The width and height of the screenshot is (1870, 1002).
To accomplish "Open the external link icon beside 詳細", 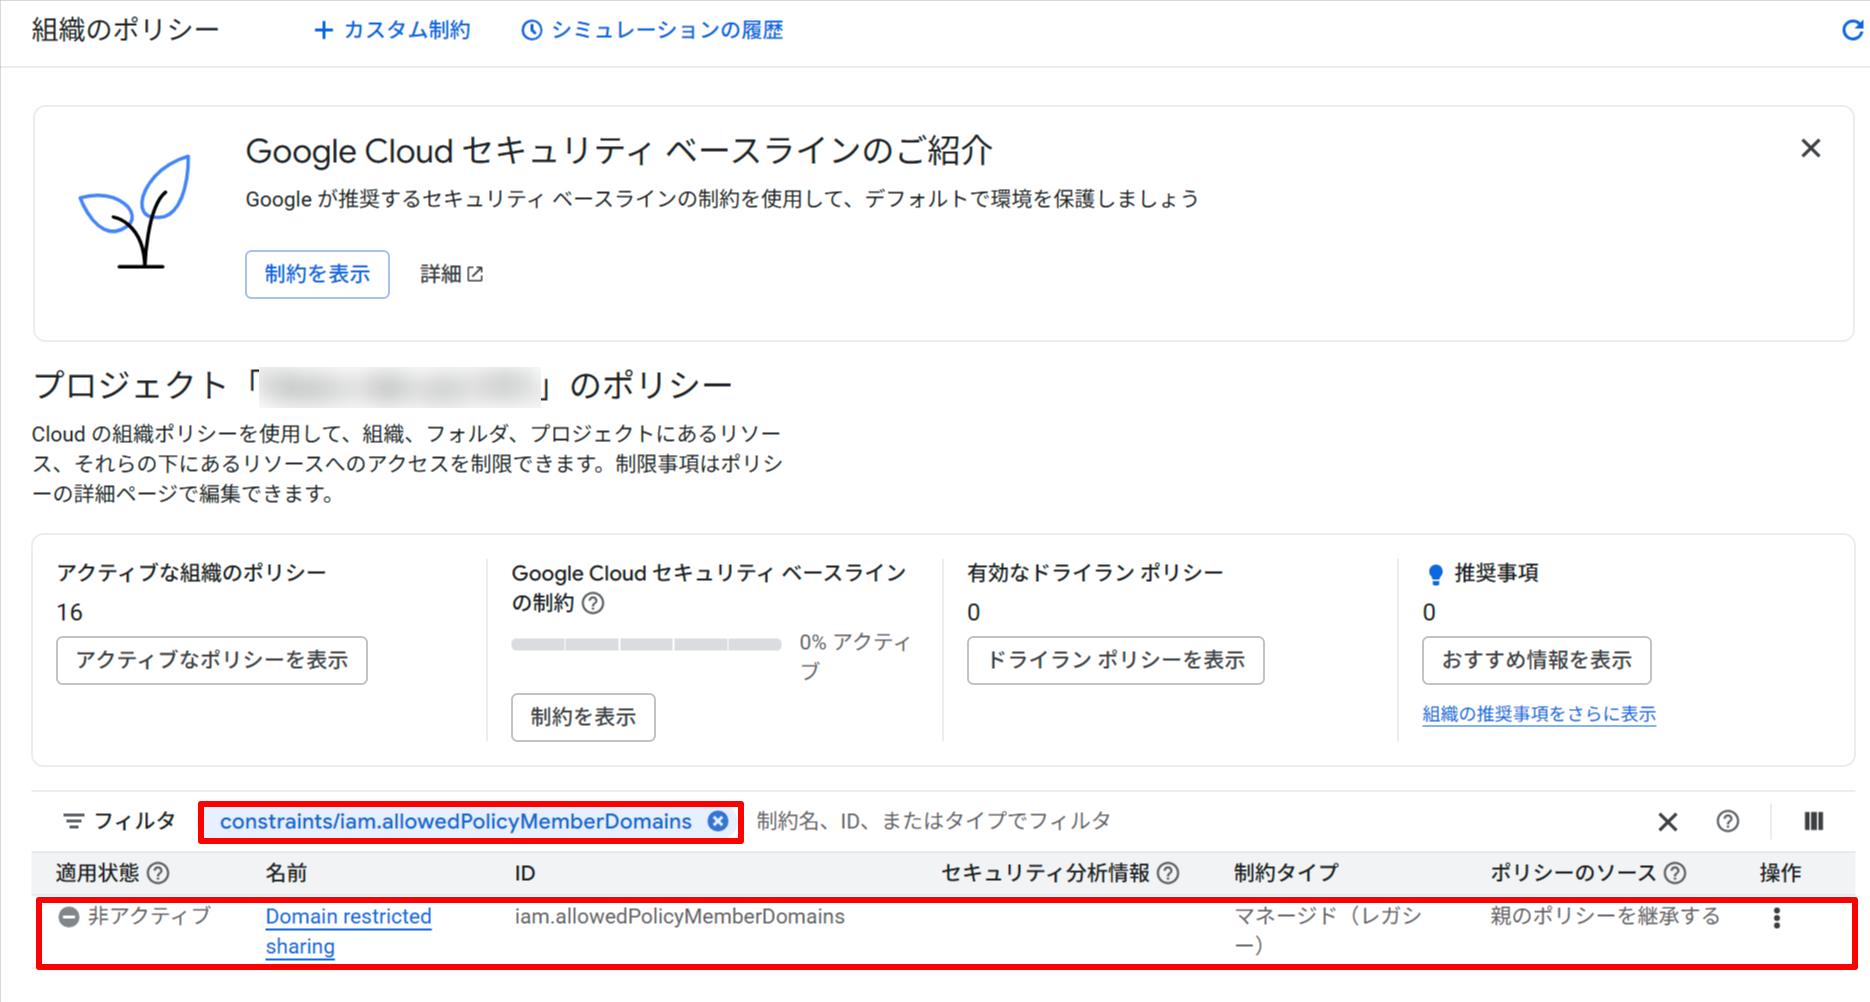I will pyautogui.click(x=477, y=273).
